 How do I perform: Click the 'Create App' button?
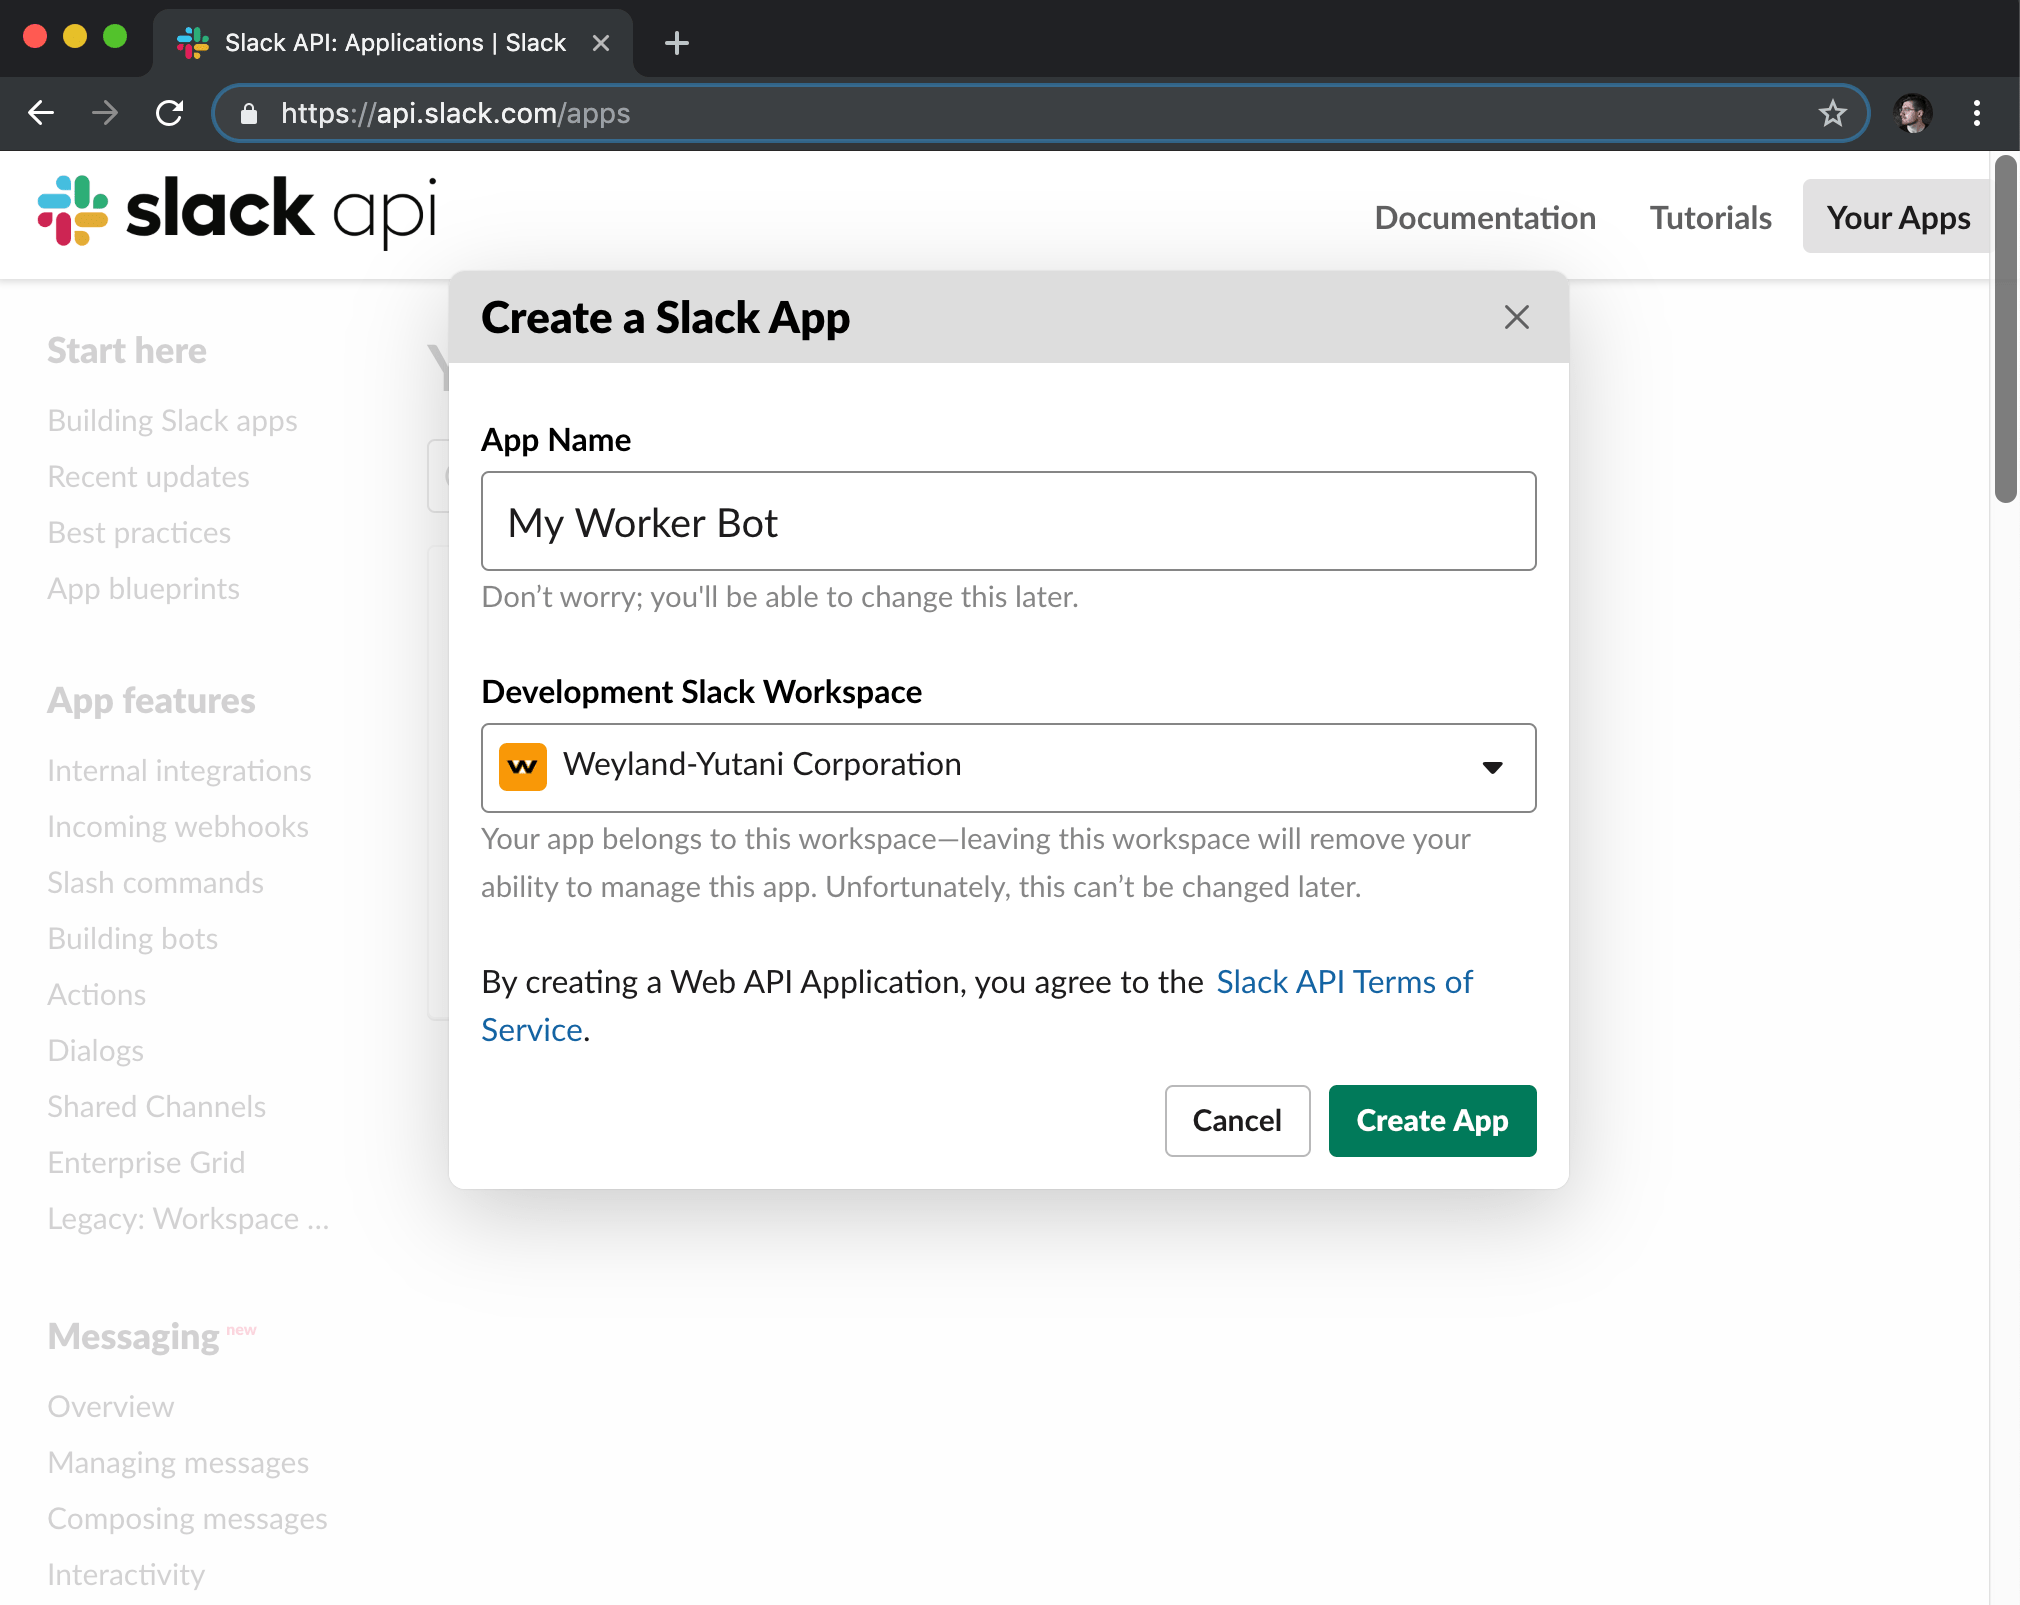pyautogui.click(x=1430, y=1120)
